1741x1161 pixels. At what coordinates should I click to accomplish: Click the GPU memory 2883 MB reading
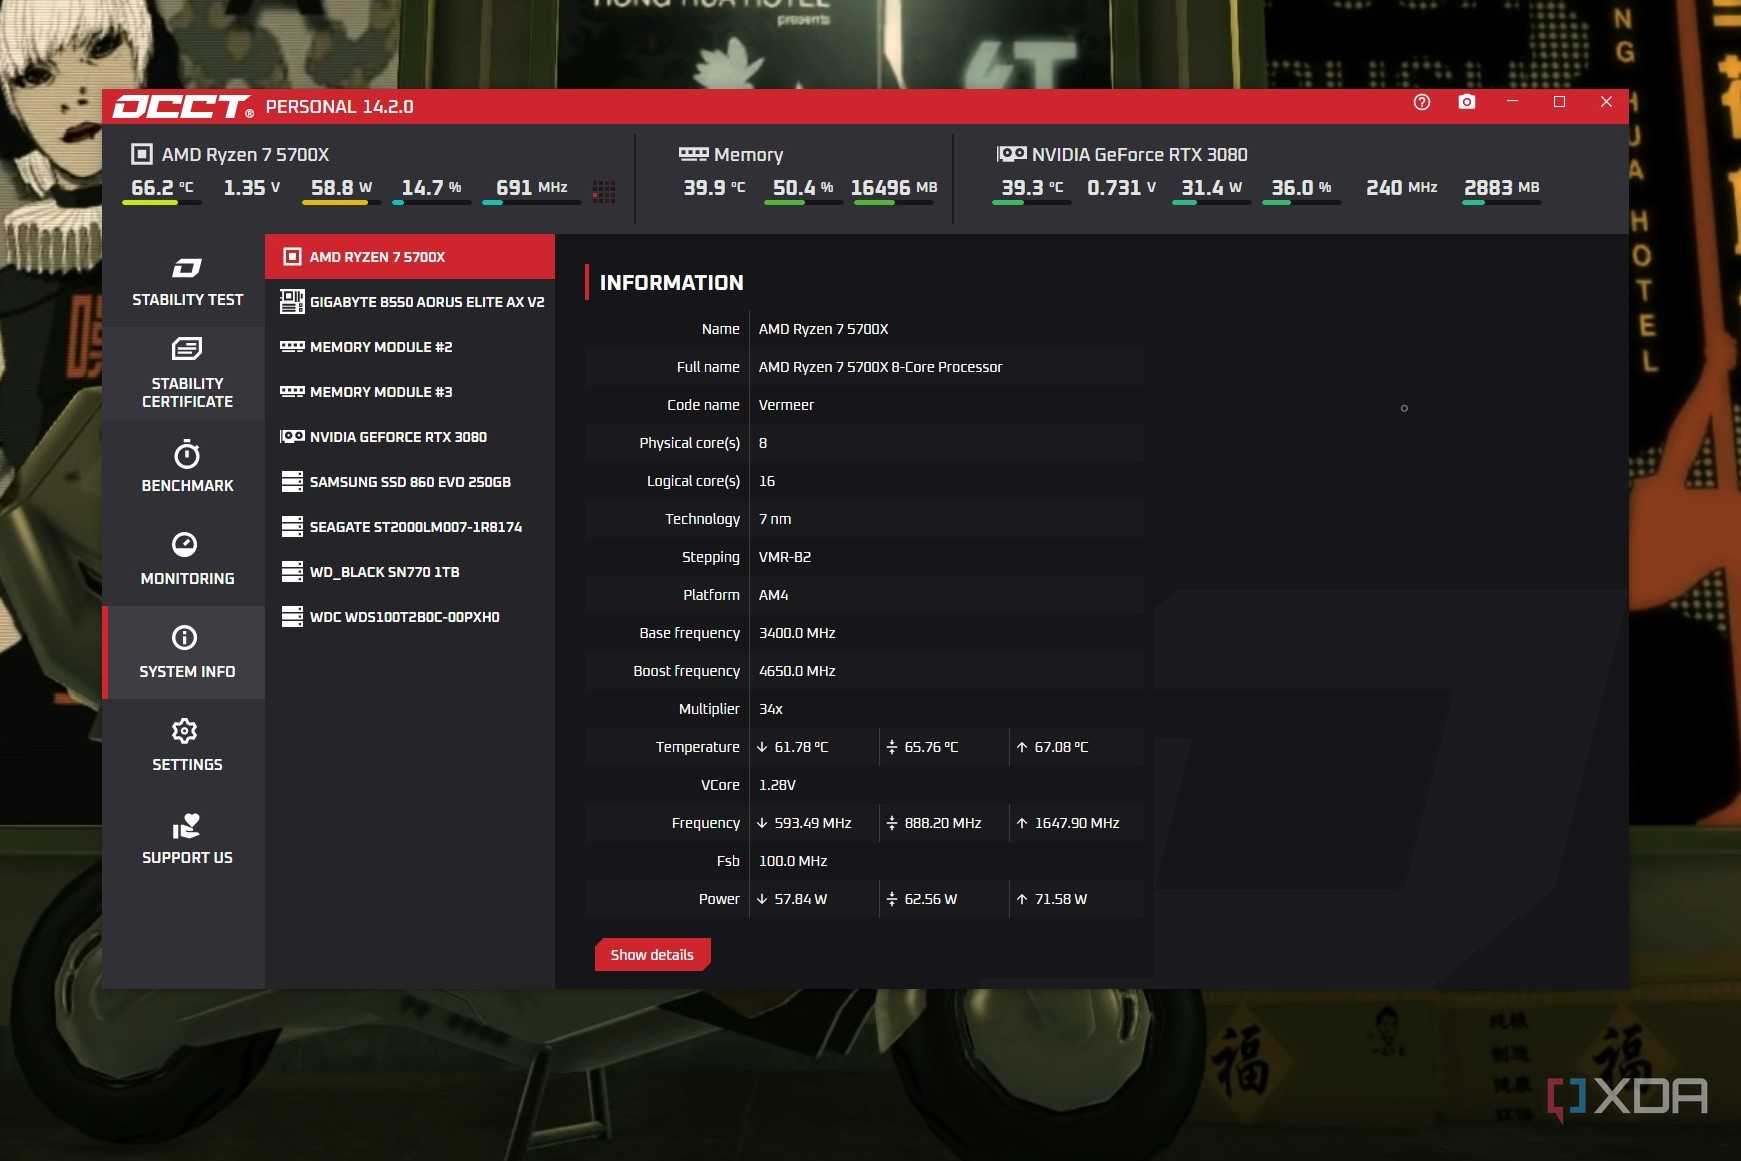pyautogui.click(x=1501, y=188)
